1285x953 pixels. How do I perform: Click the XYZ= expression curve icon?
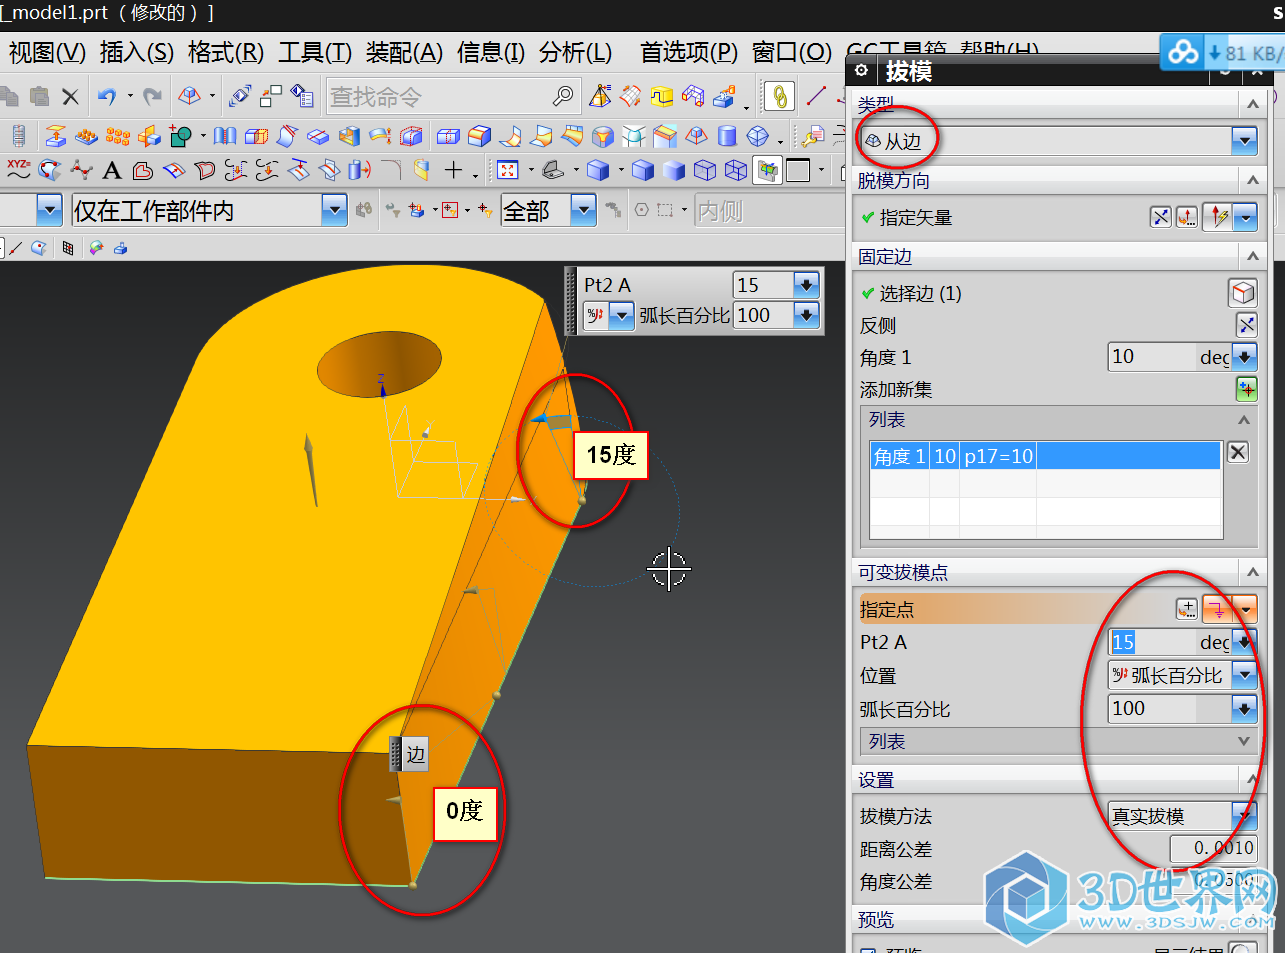pos(18,170)
